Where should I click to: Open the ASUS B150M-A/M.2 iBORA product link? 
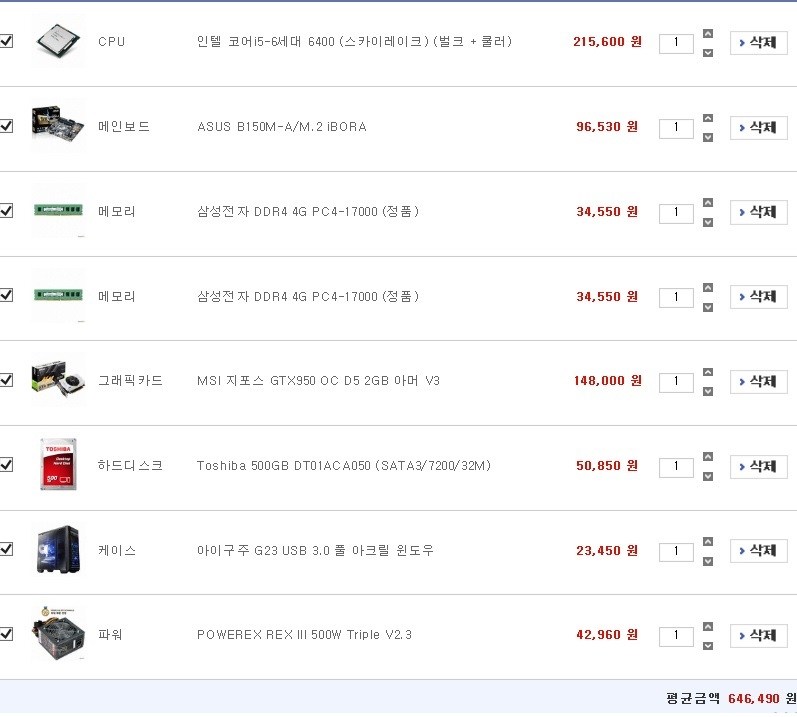click(282, 127)
